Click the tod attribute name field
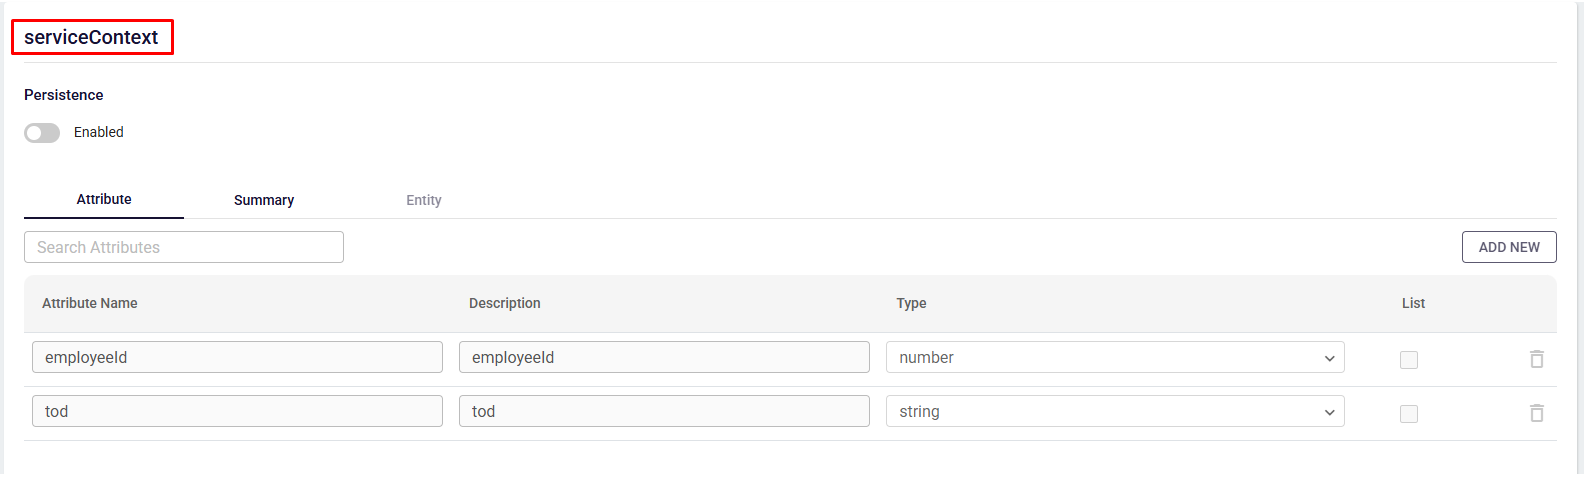1585x480 pixels. click(x=237, y=412)
